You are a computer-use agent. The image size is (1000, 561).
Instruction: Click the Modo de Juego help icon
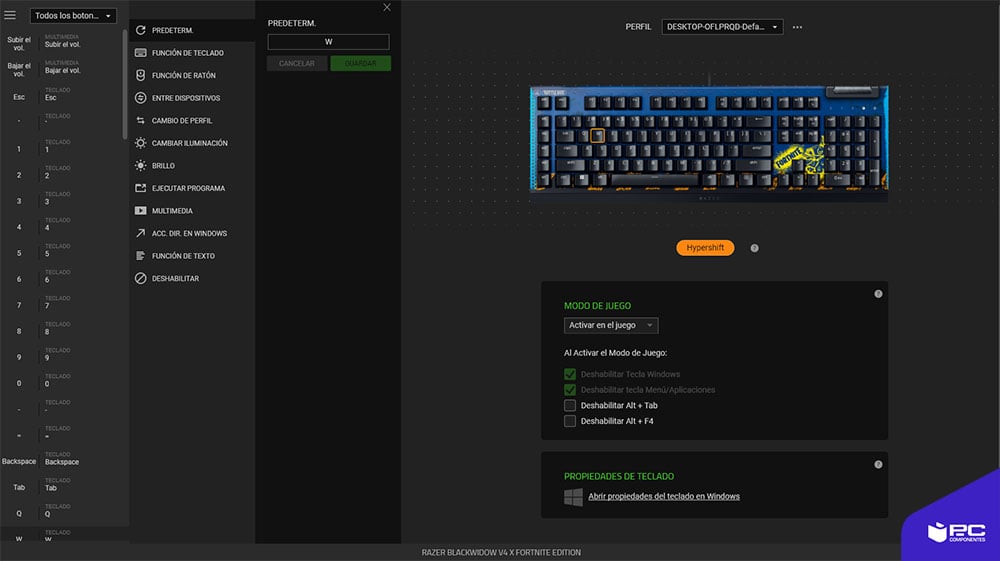tap(878, 294)
